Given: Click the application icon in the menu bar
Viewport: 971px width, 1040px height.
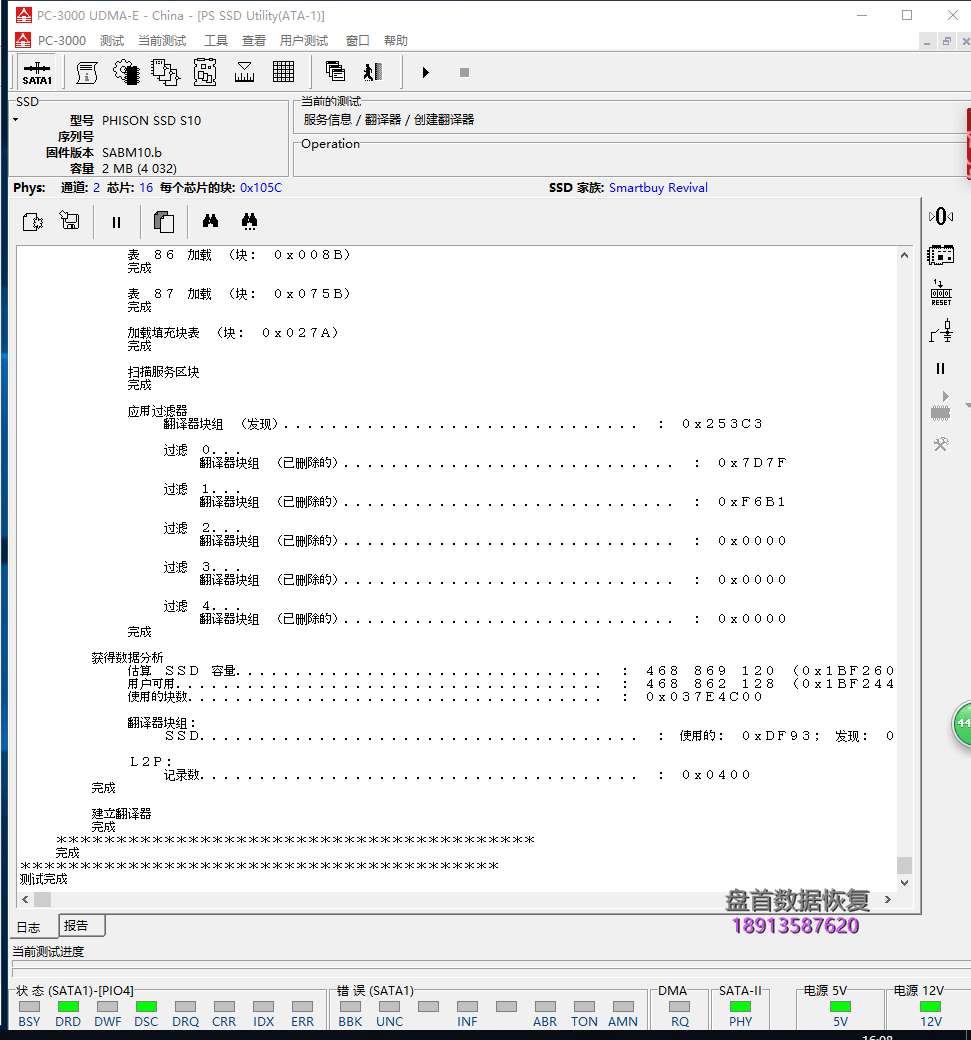Looking at the screenshot, I should point(23,40).
